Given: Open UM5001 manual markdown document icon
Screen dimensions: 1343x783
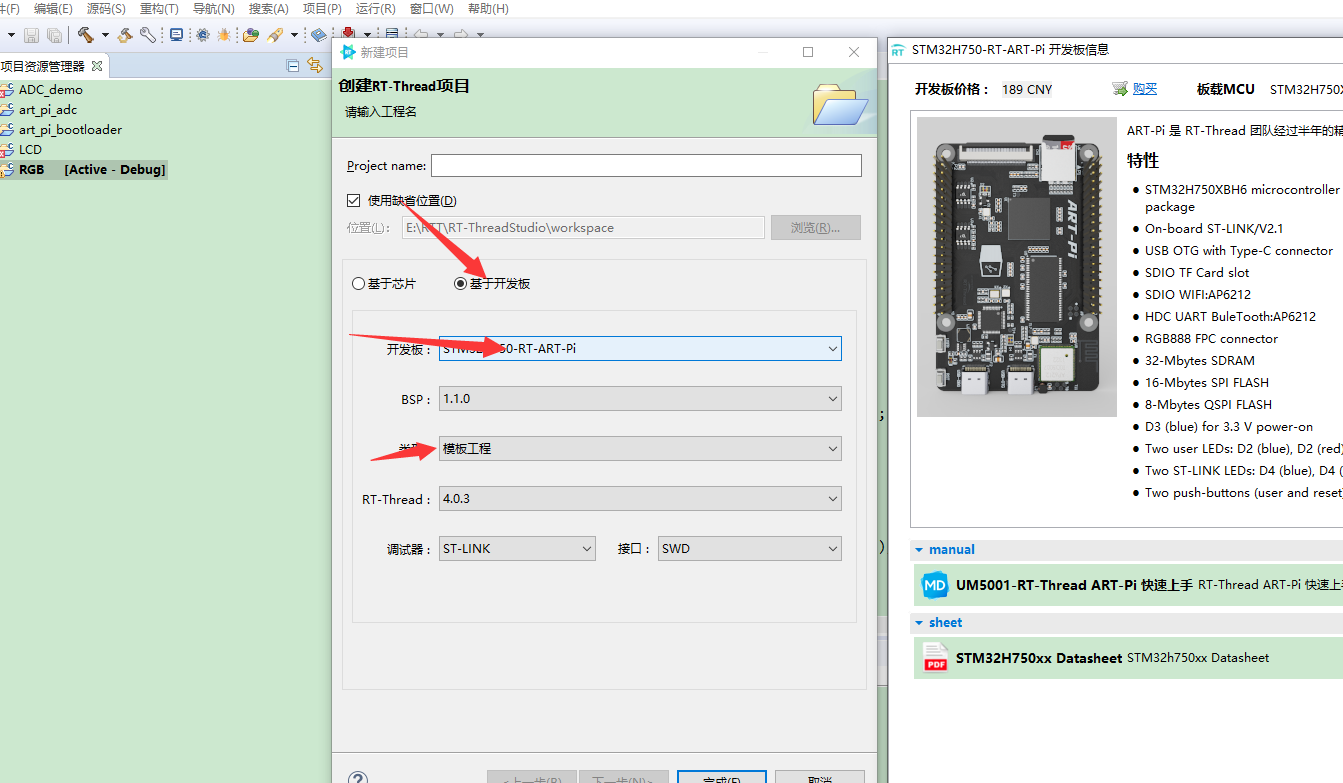Looking at the screenshot, I should (935, 586).
